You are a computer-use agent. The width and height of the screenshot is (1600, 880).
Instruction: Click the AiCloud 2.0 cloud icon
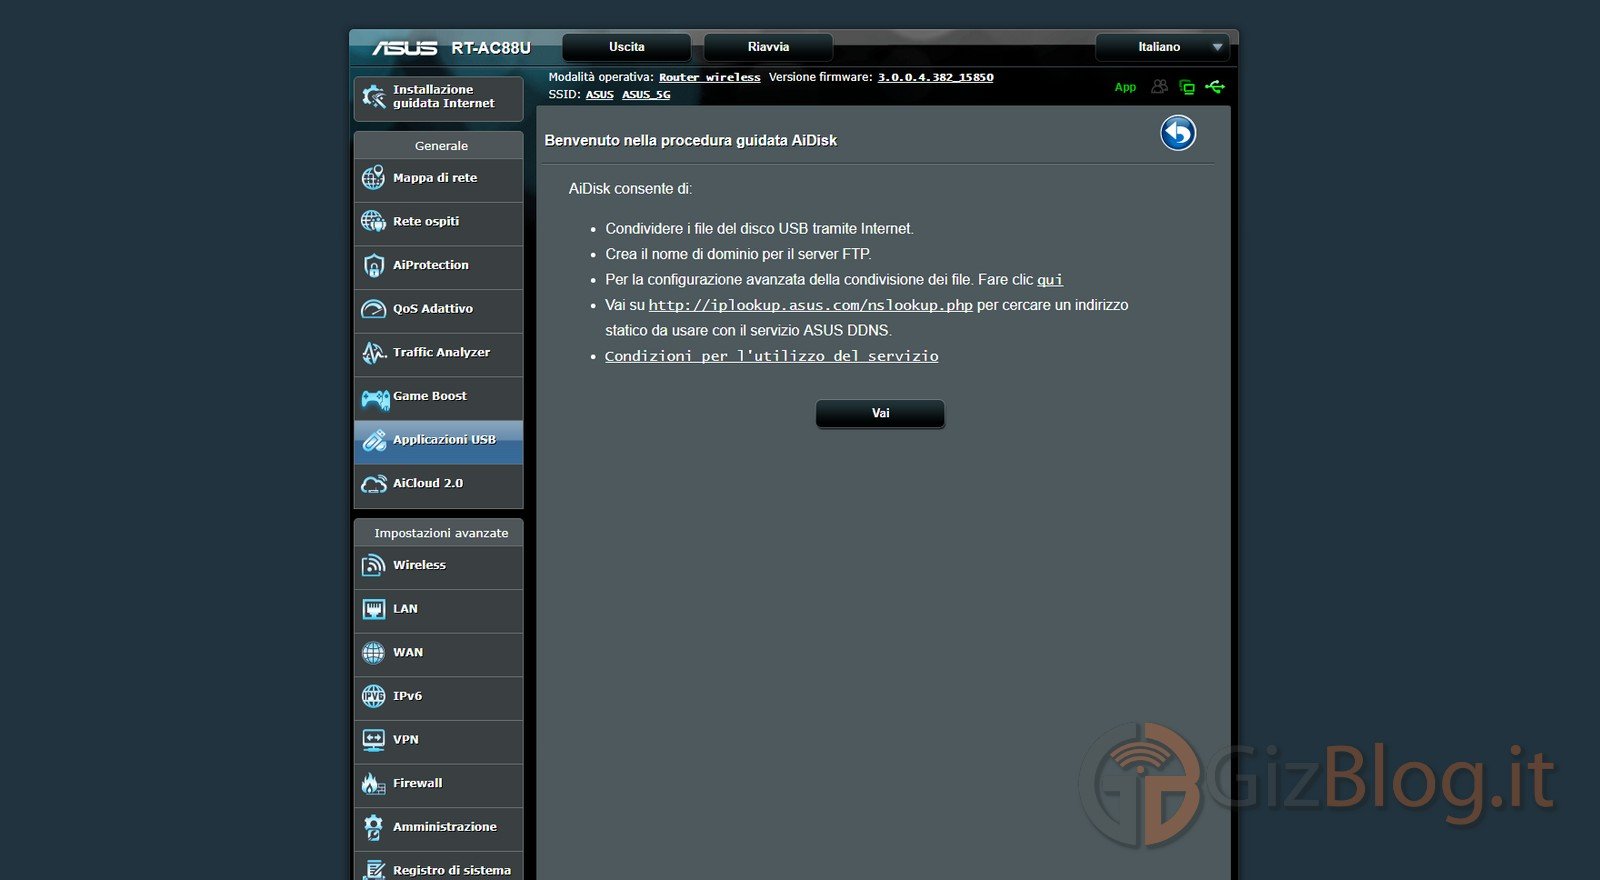point(374,484)
